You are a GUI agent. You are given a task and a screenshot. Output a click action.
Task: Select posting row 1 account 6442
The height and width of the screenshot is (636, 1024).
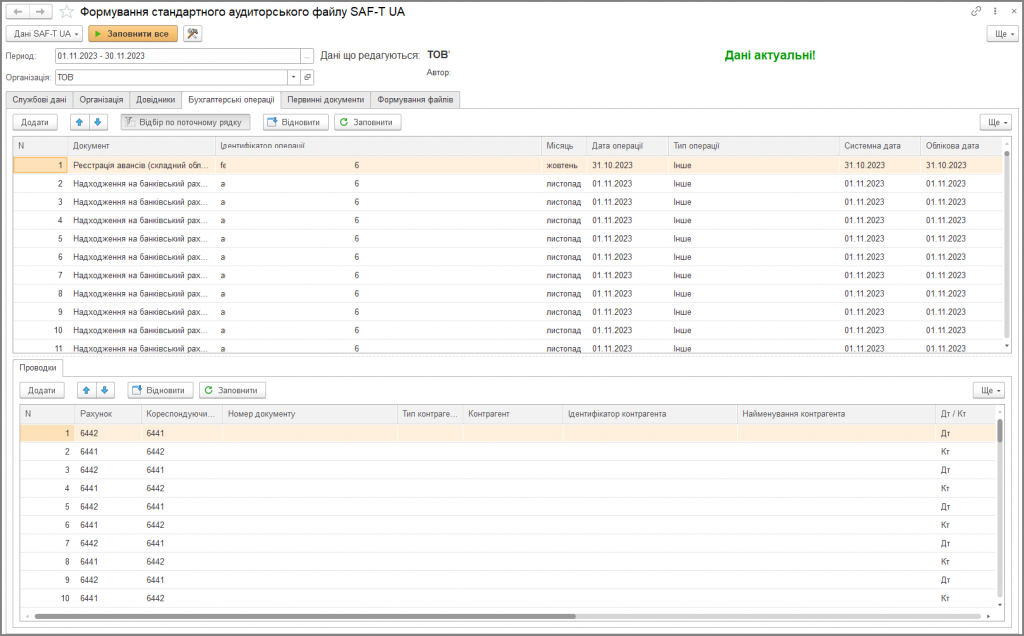tap(108, 433)
